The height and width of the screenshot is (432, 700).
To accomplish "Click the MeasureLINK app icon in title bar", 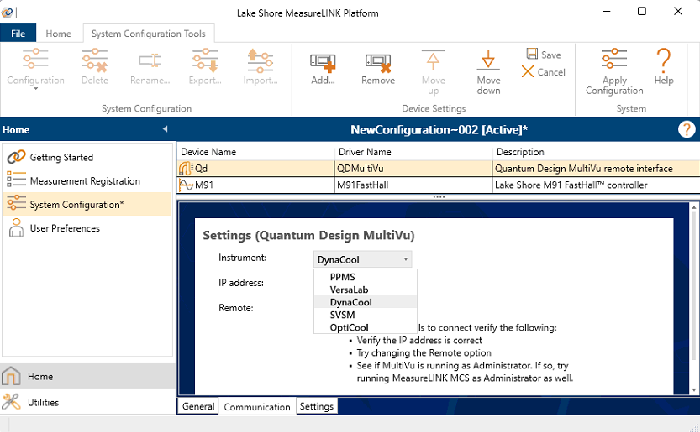I will [x=7, y=12].
